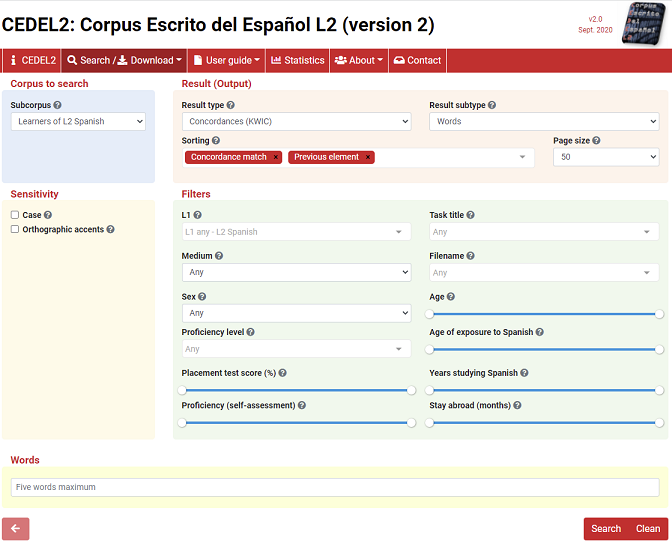Enable the Case sensitivity checkbox
Image resolution: width=672 pixels, height=541 pixels.
15,215
